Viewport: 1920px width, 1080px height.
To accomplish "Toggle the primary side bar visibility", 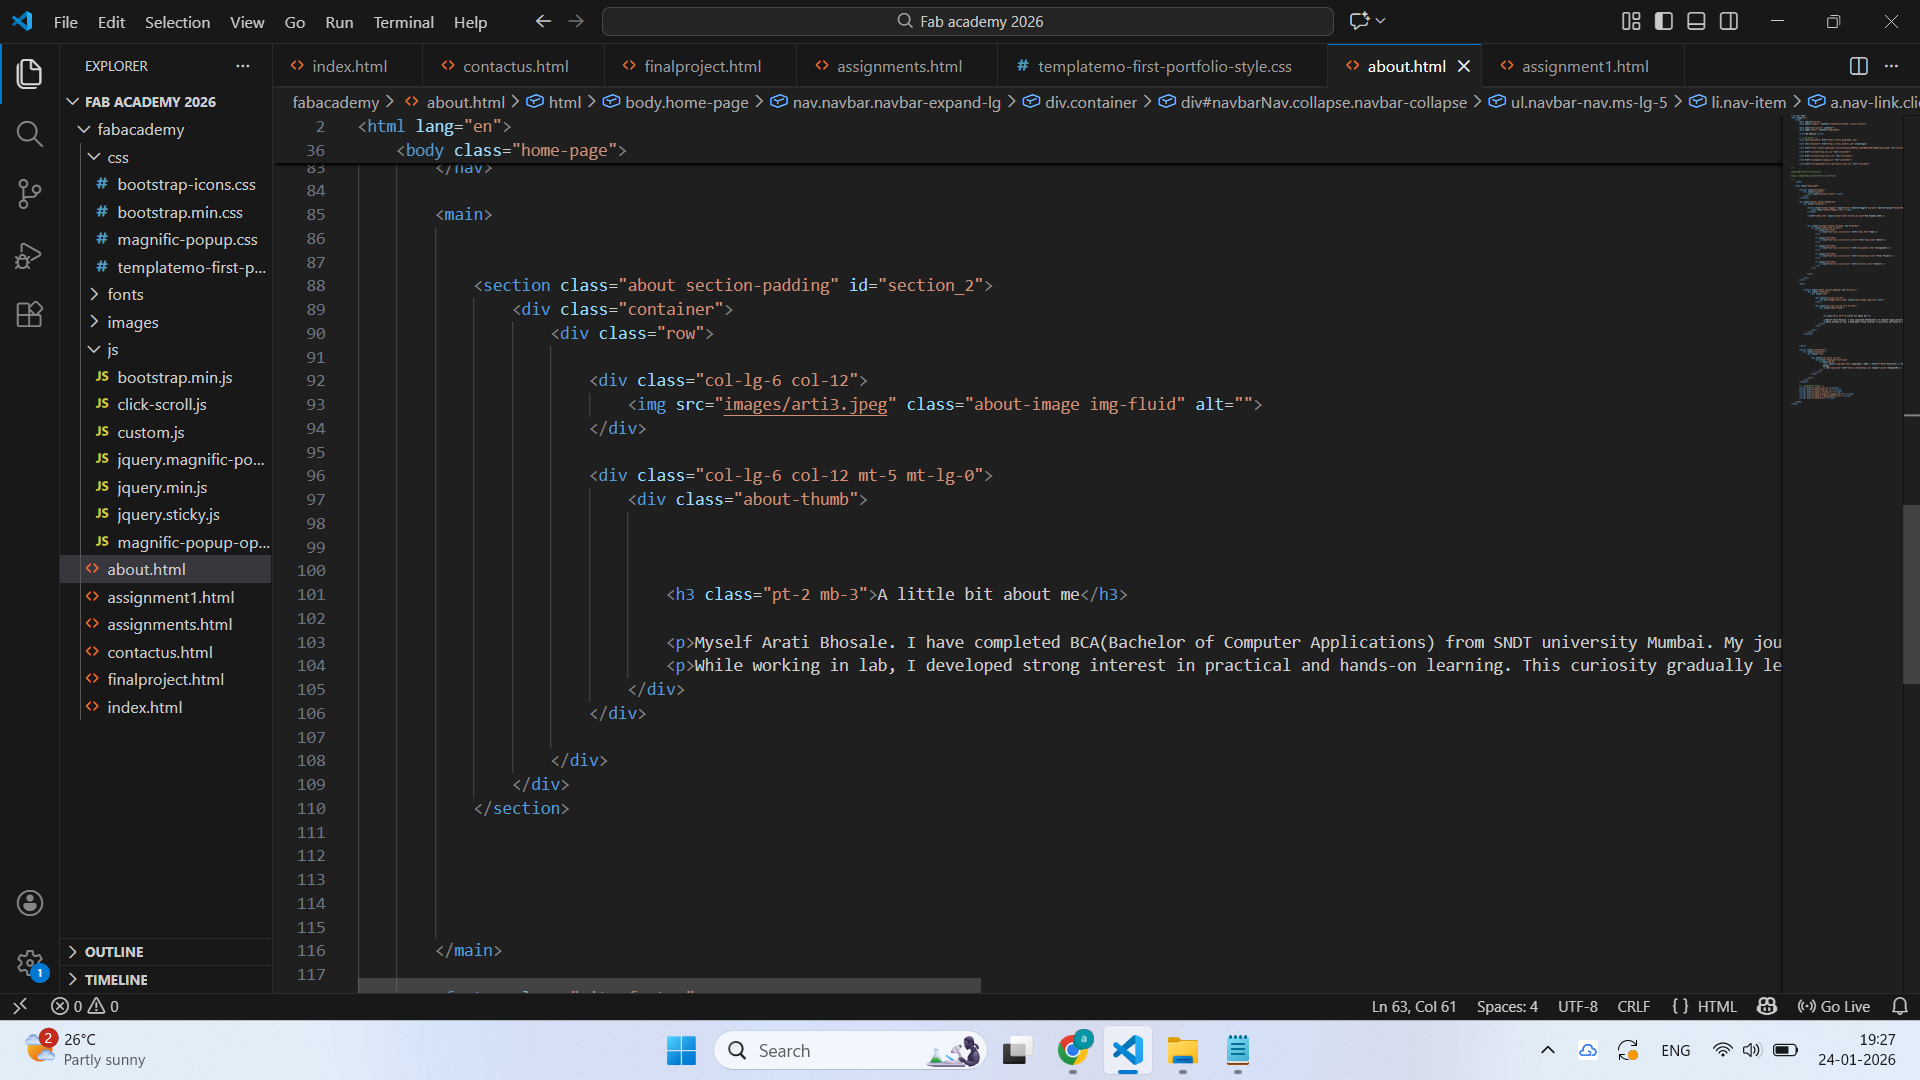I will pyautogui.click(x=1664, y=21).
